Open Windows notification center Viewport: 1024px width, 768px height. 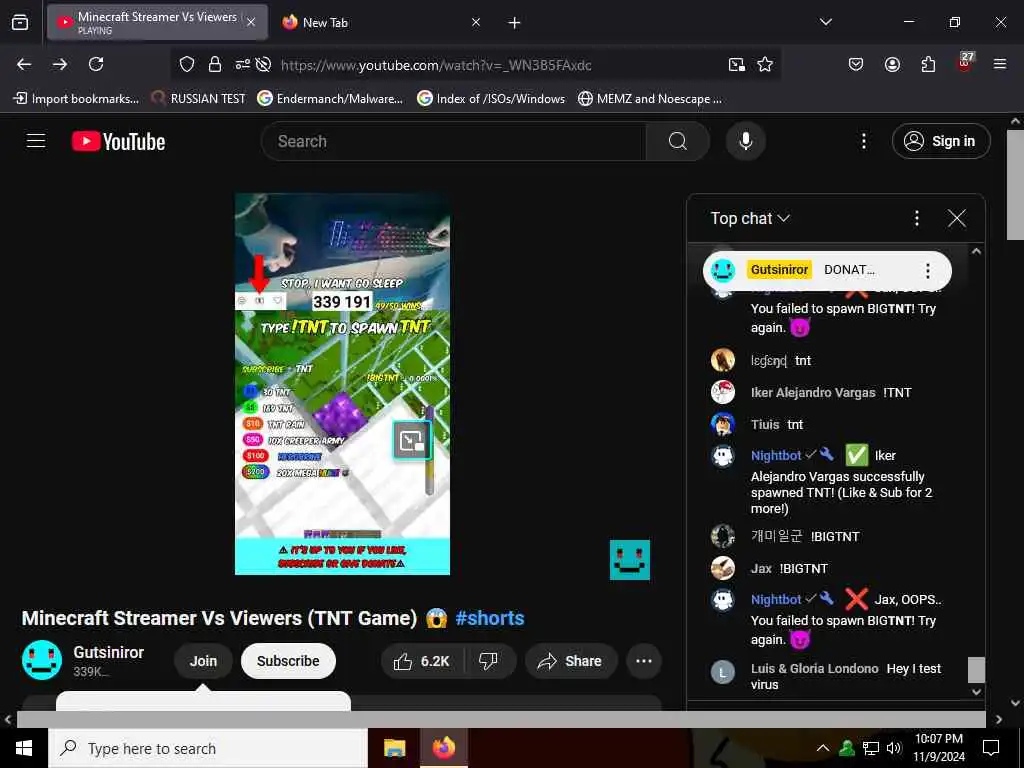[x=991, y=748]
